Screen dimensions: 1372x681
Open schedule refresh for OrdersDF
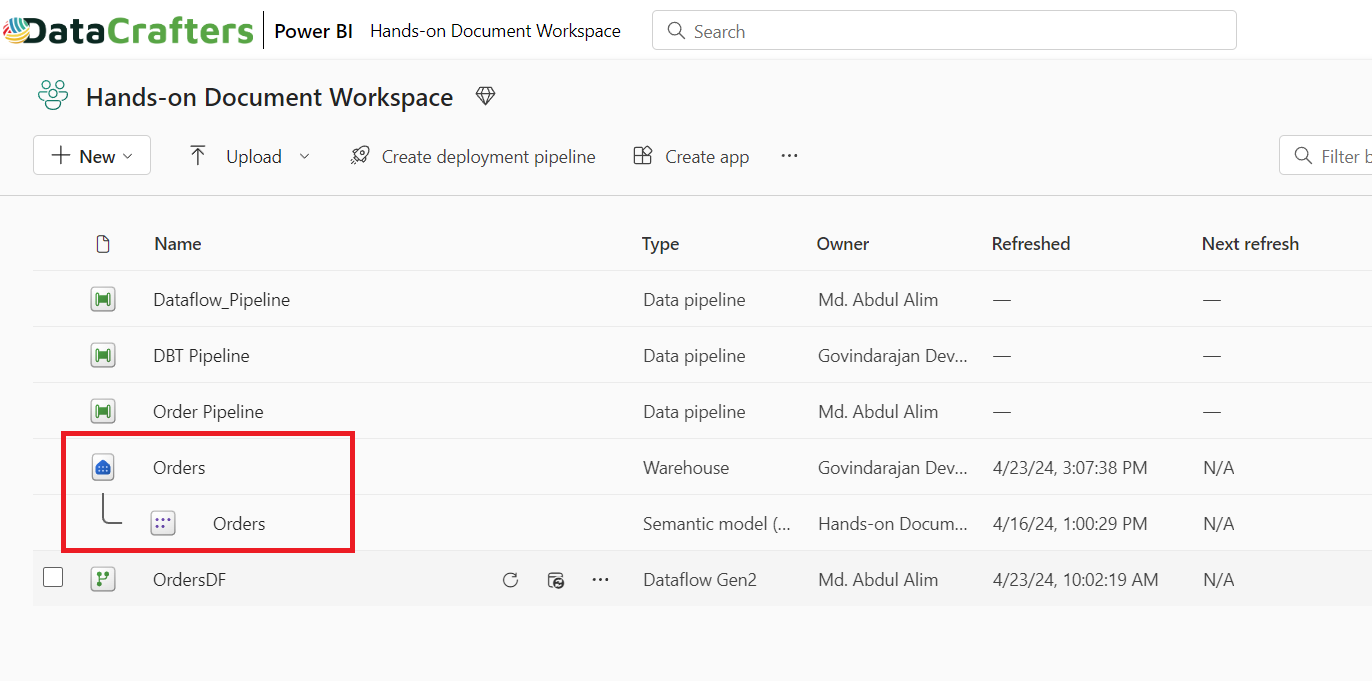pyautogui.click(x=556, y=580)
